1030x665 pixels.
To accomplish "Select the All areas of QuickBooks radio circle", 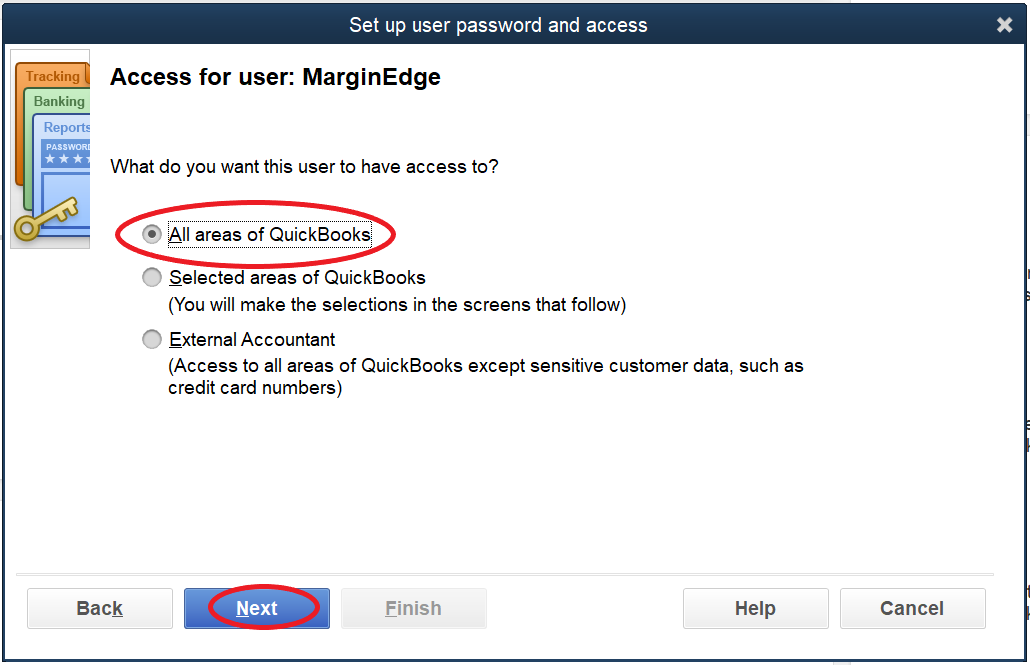I will coord(152,235).
